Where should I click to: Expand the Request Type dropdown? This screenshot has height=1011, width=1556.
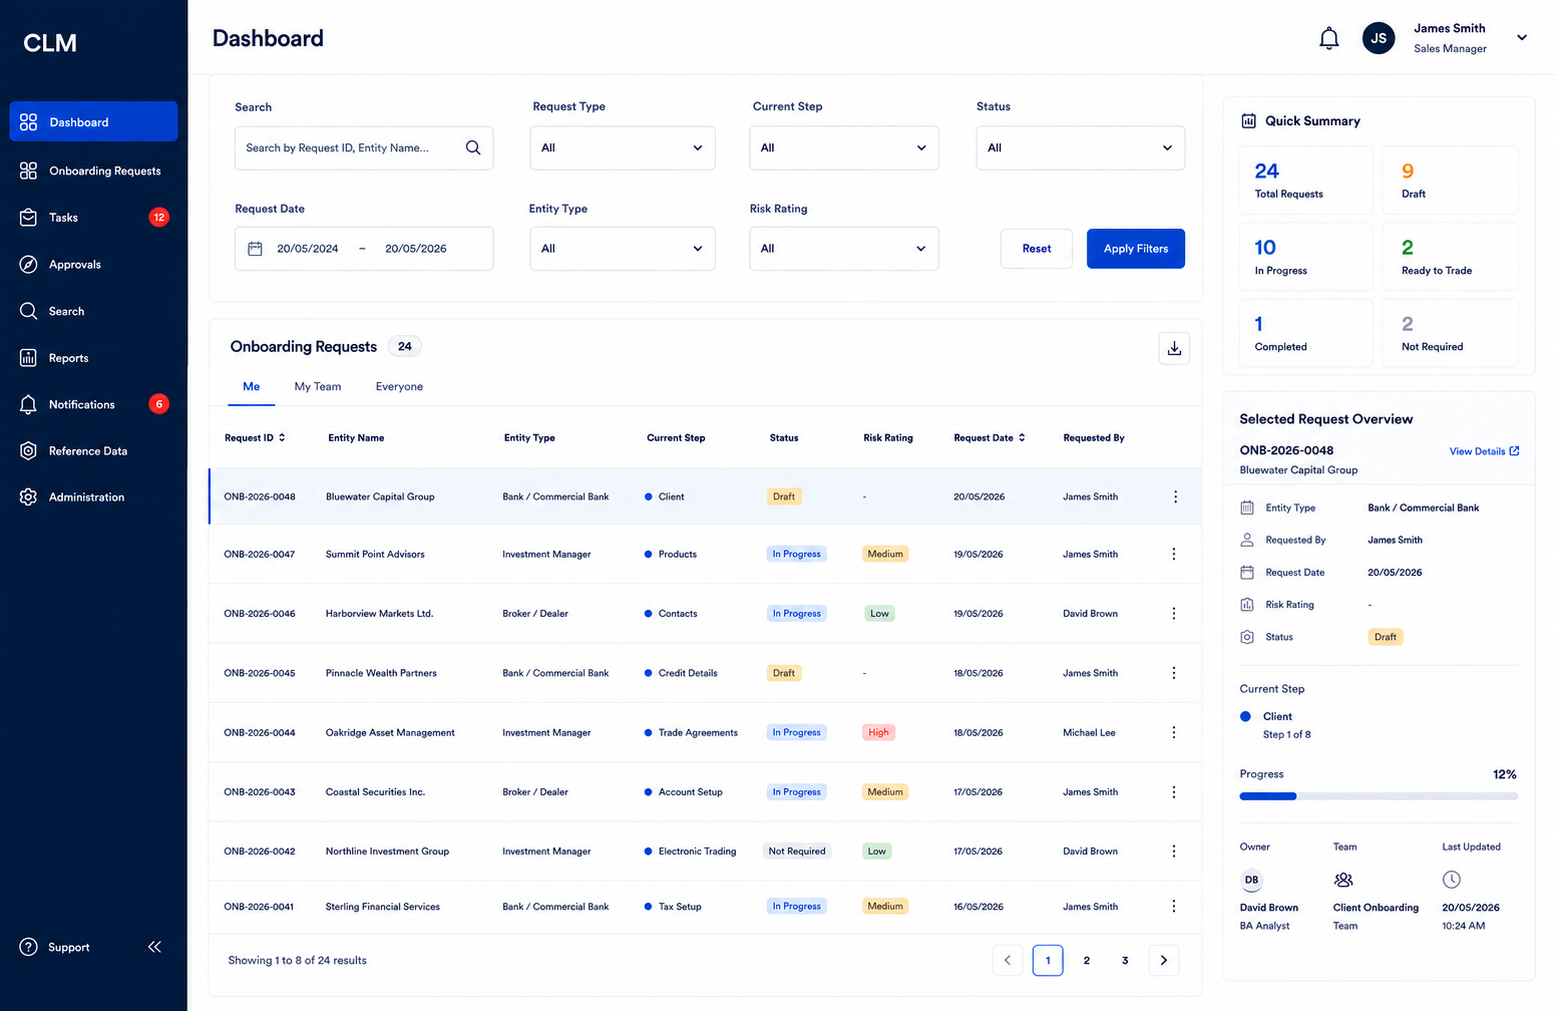click(622, 148)
